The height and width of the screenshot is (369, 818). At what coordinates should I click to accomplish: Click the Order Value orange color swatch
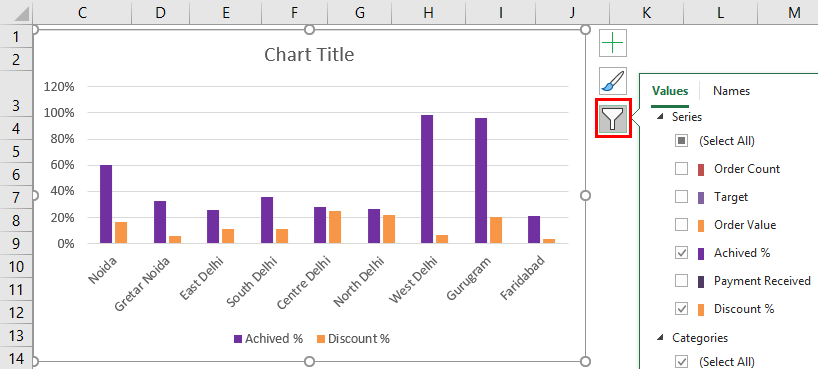(x=701, y=225)
